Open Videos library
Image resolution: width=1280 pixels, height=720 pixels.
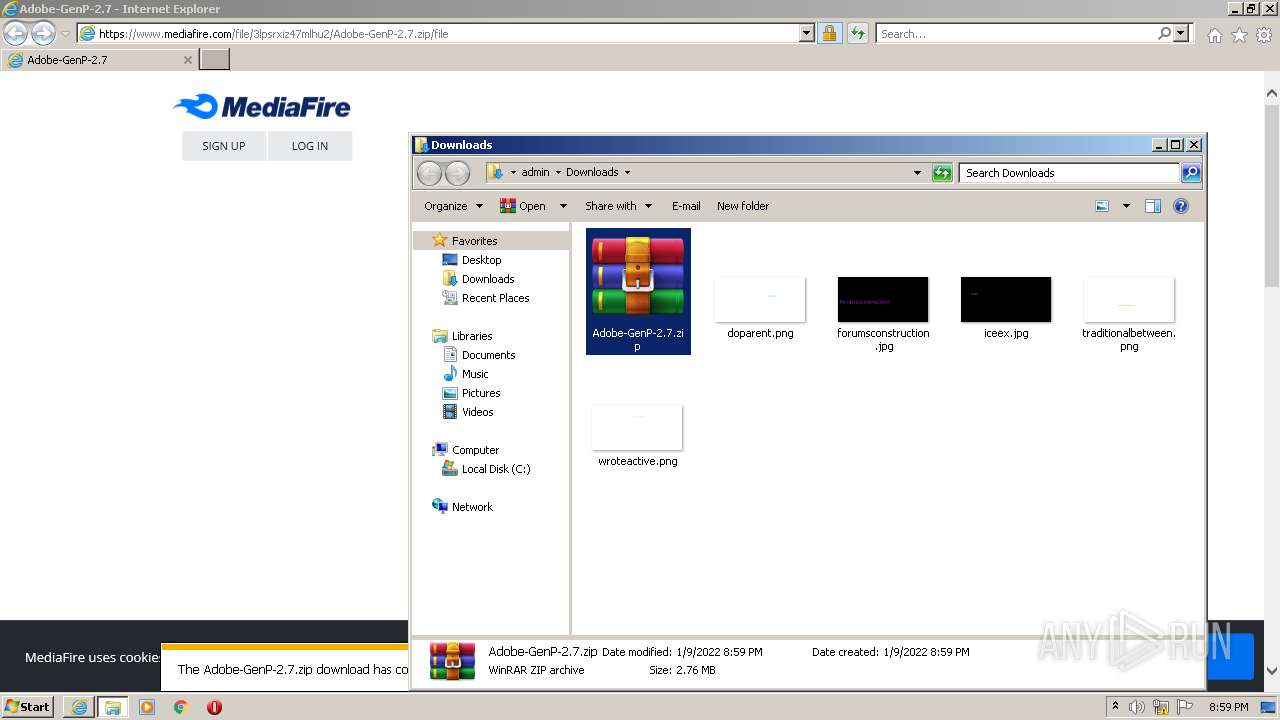(x=477, y=412)
